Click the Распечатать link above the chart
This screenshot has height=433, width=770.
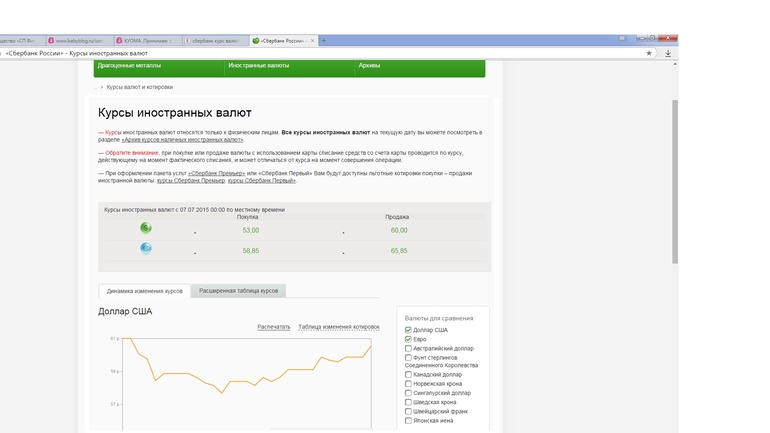(x=273, y=326)
